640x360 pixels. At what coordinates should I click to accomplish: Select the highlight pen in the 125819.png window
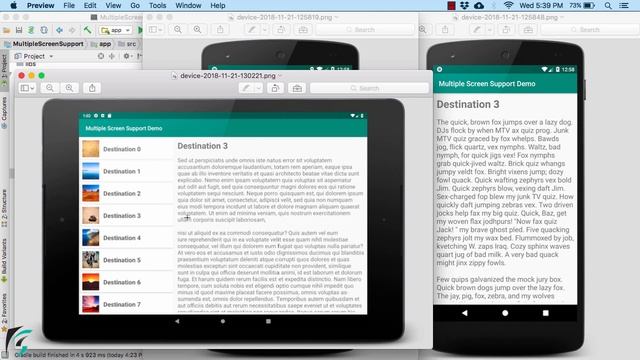pos(252,30)
